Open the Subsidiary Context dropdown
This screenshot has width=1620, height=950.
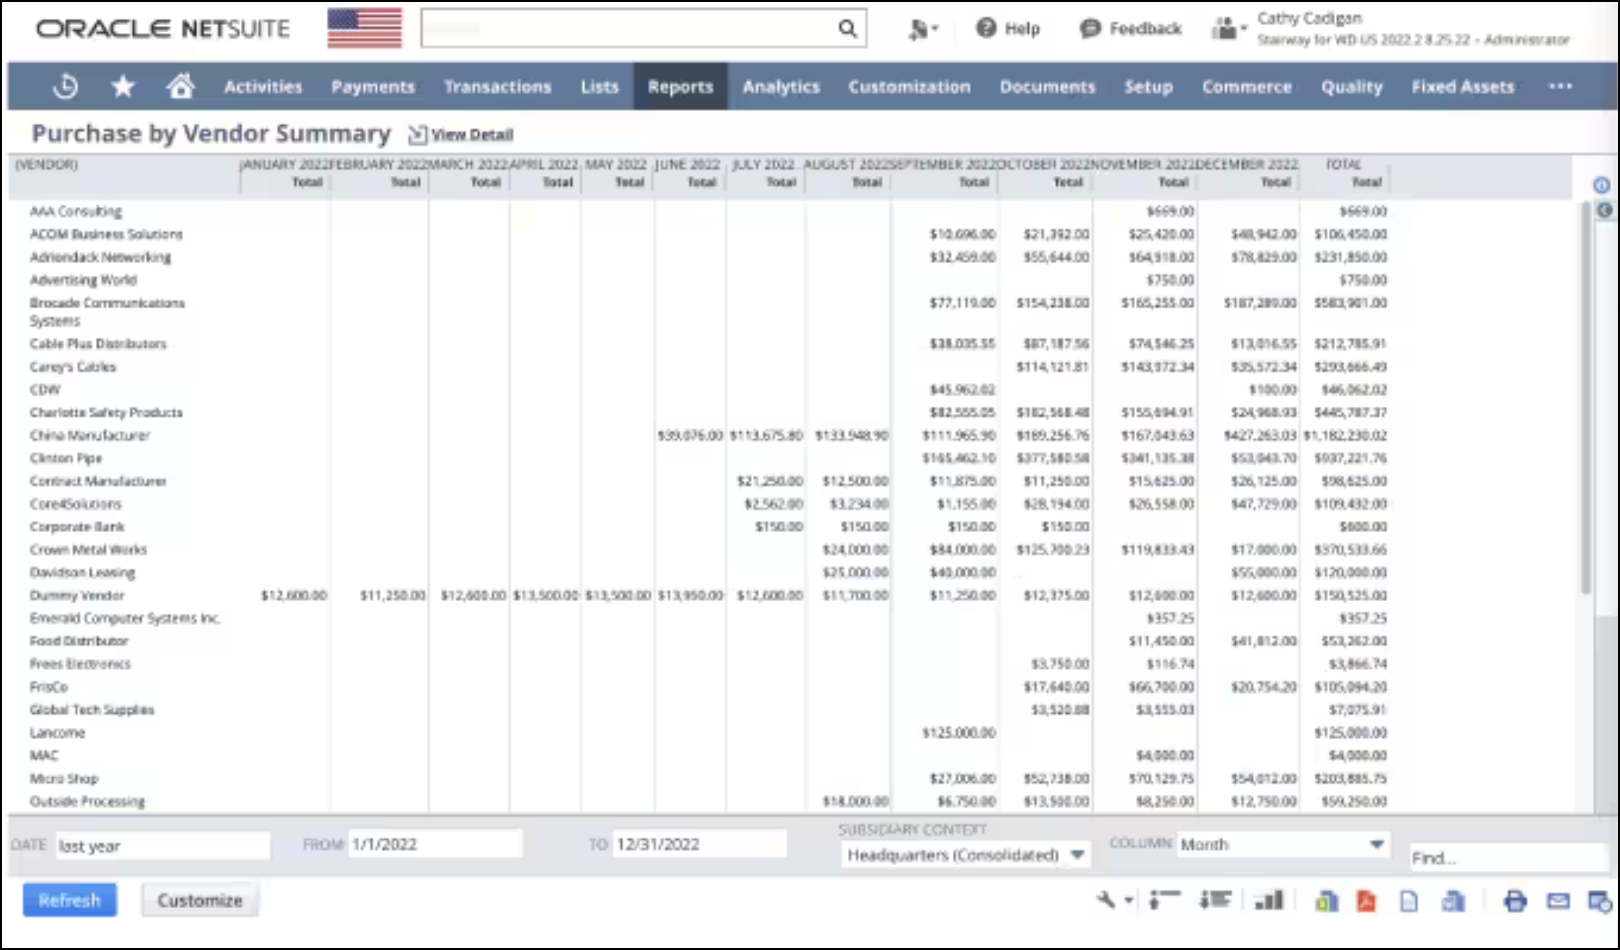click(x=966, y=855)
